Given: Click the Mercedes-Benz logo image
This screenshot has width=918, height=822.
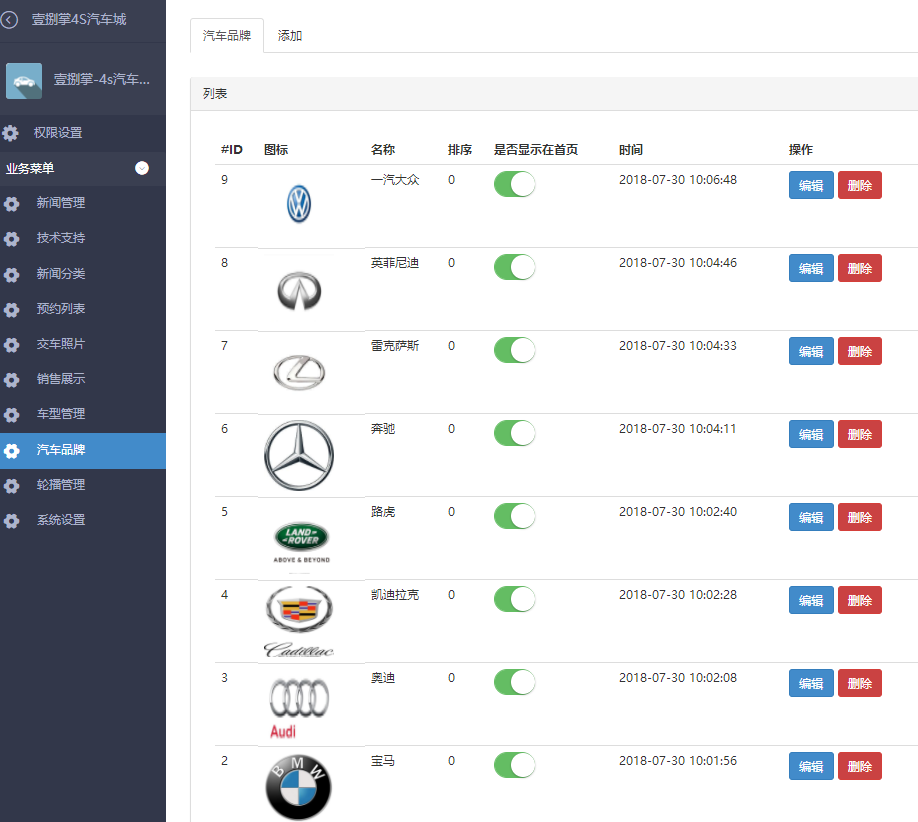Looking at the screenshot, I should [299, 455].
